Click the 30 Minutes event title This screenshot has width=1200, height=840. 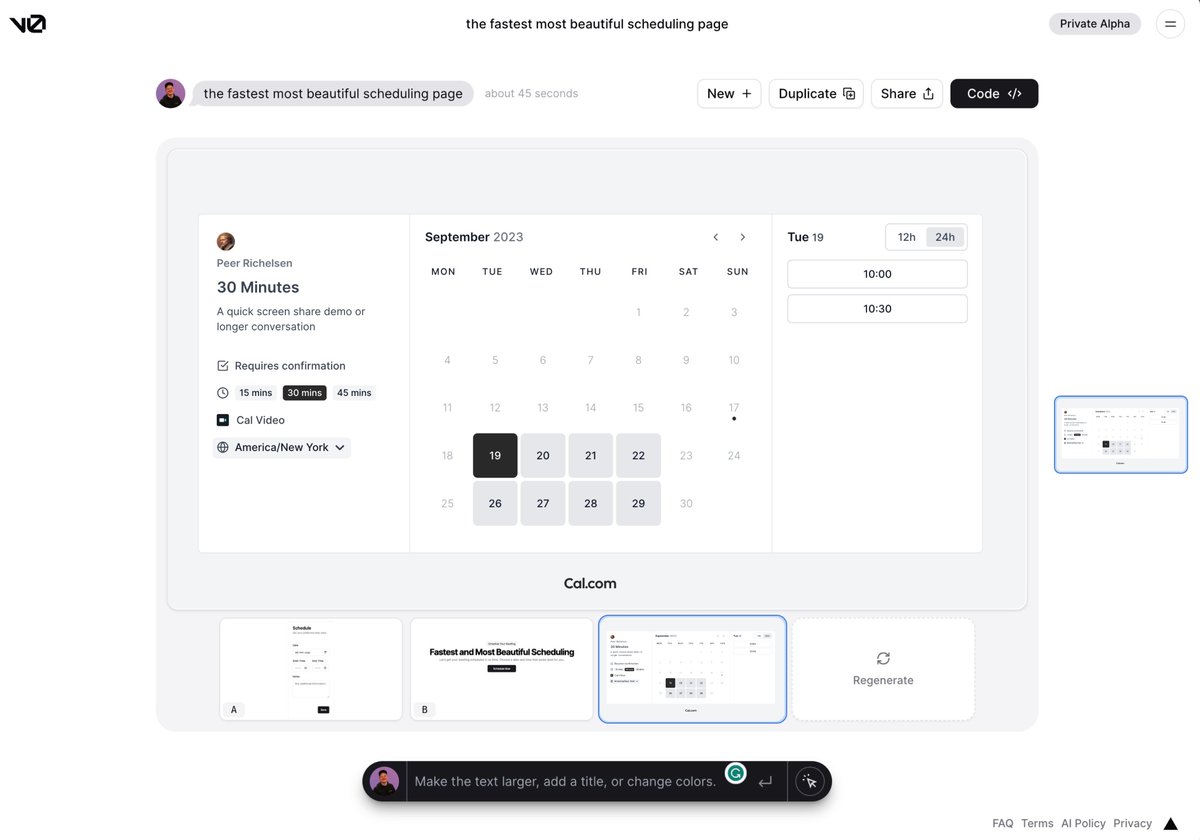click(258, 287)
